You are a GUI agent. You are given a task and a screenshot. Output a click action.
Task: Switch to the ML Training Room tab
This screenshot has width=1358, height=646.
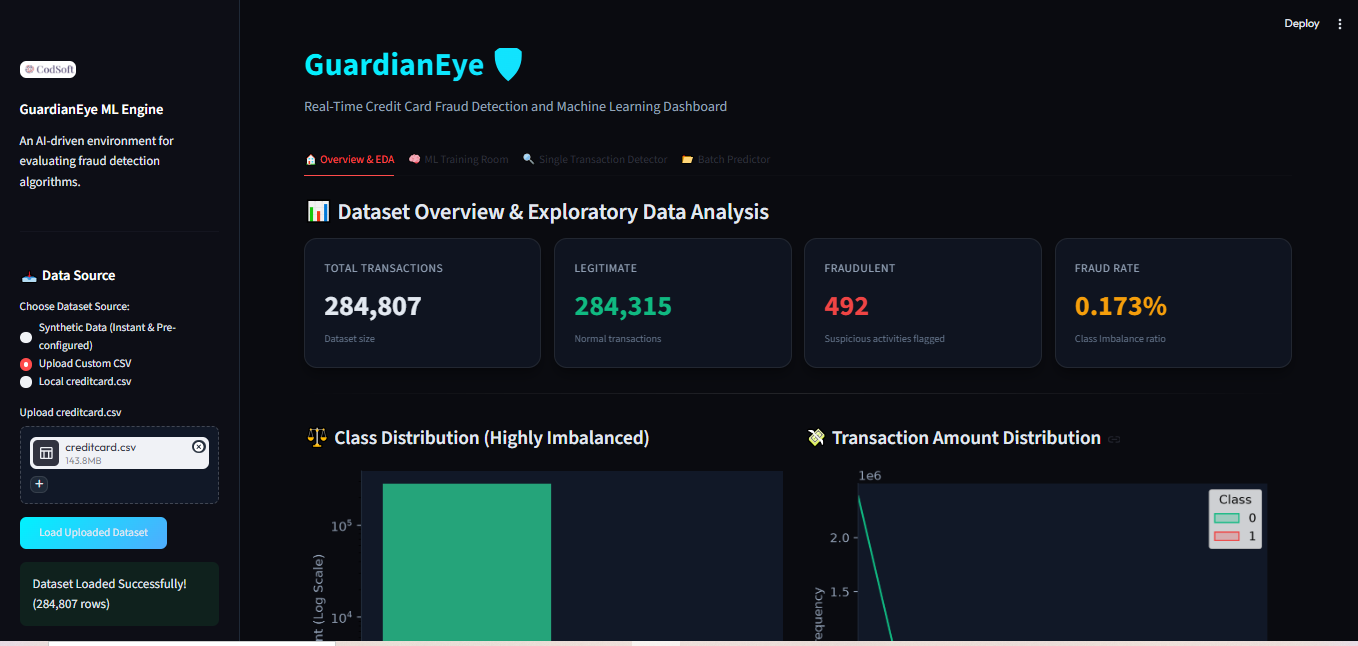coord(458,159)
